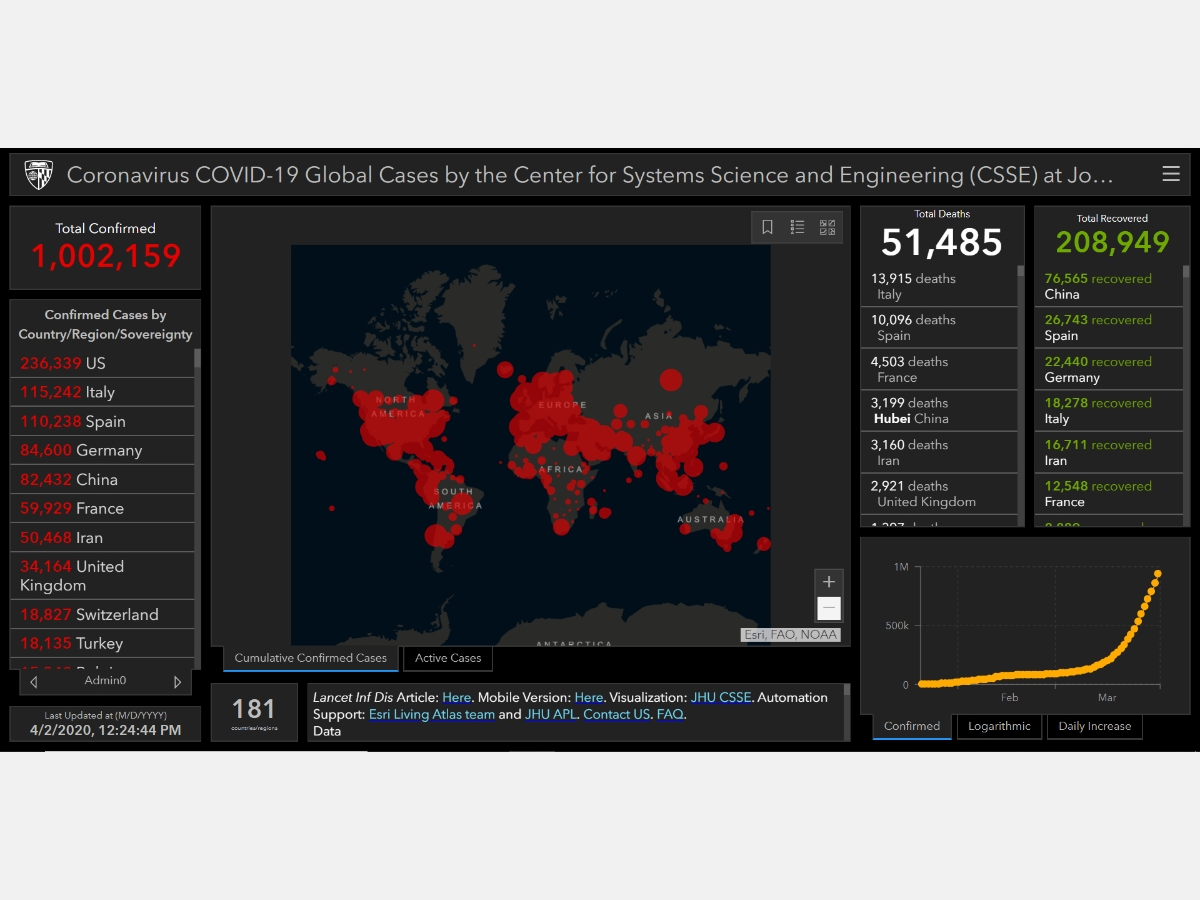
Task: Switch the chart to Logarithmic
Action: click(x=1000, y=726)
